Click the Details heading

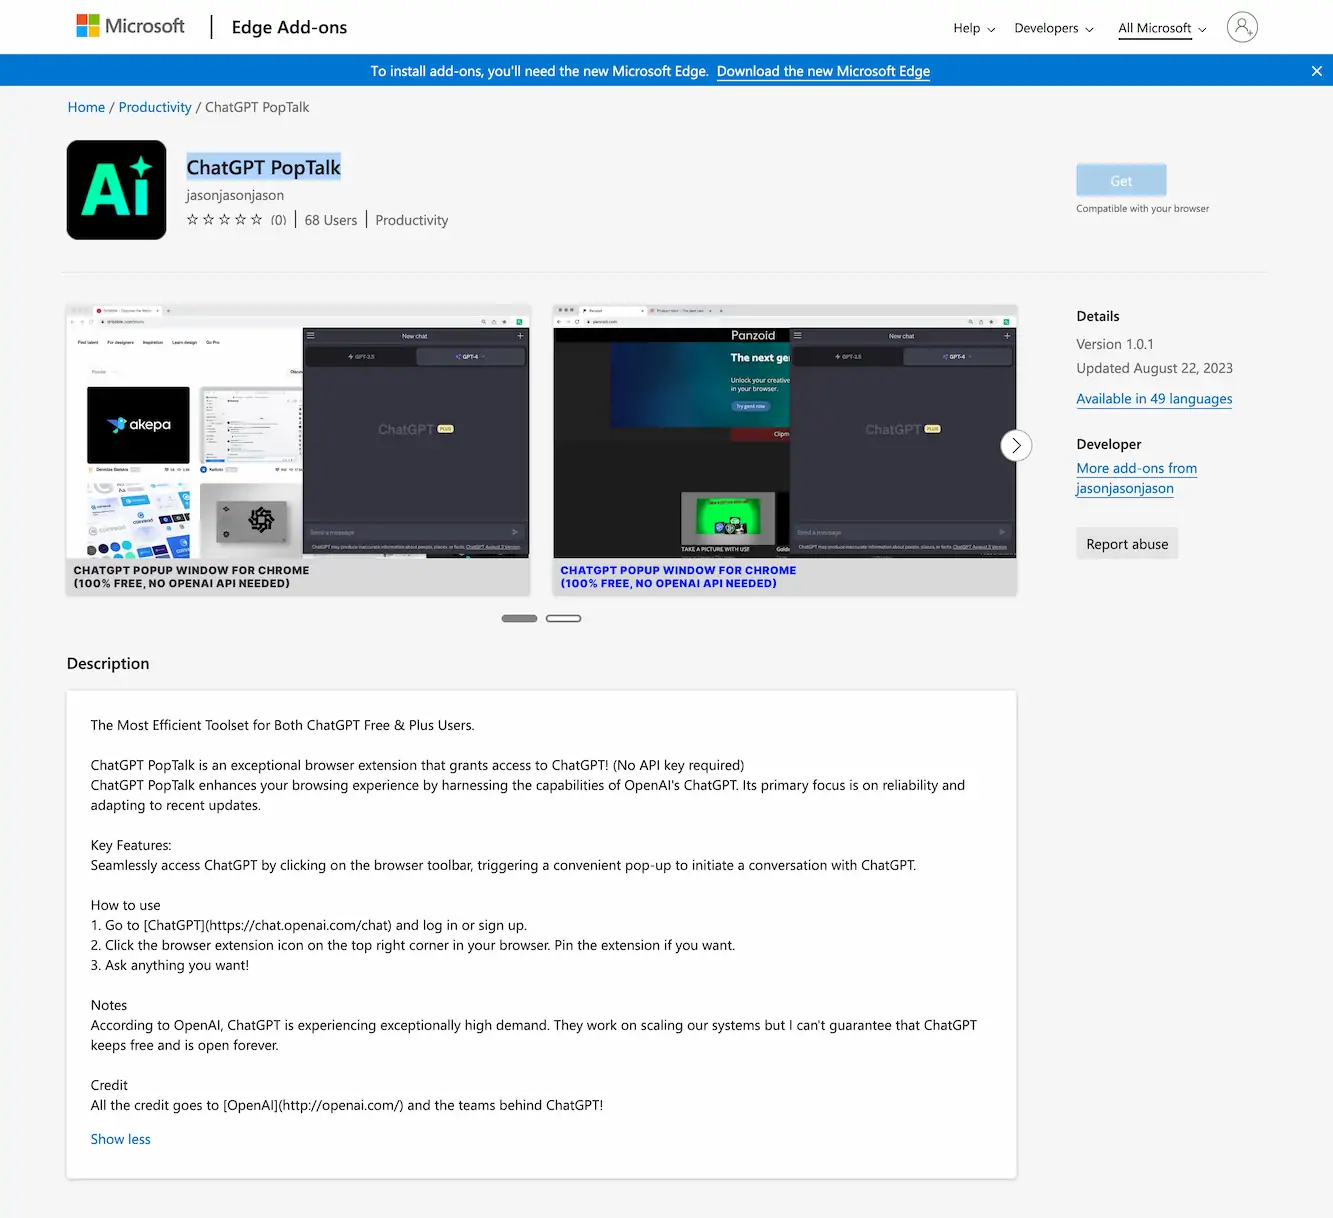point(1098,316)
